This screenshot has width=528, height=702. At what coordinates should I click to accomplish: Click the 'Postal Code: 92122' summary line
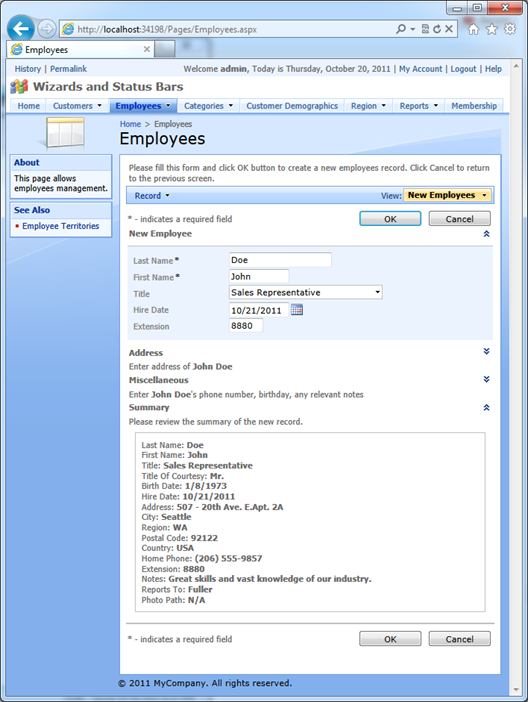(x=180, y=538)
